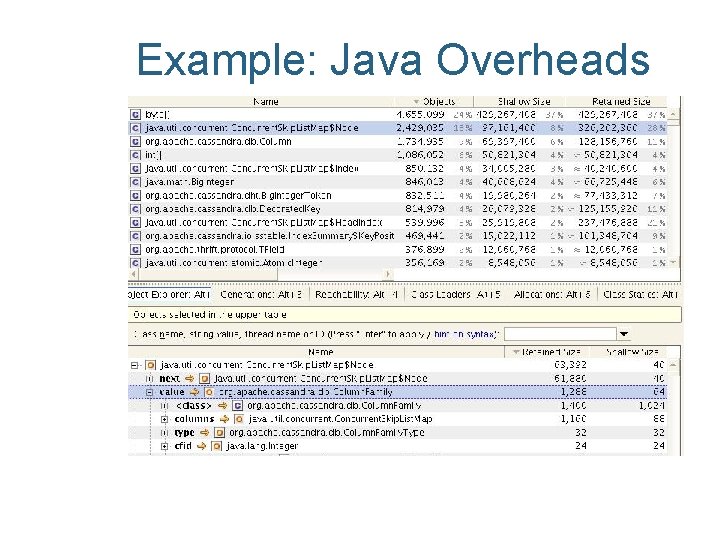
Task: Click the 'Objects selected in the upper table' label
Action: pos(210,315)
